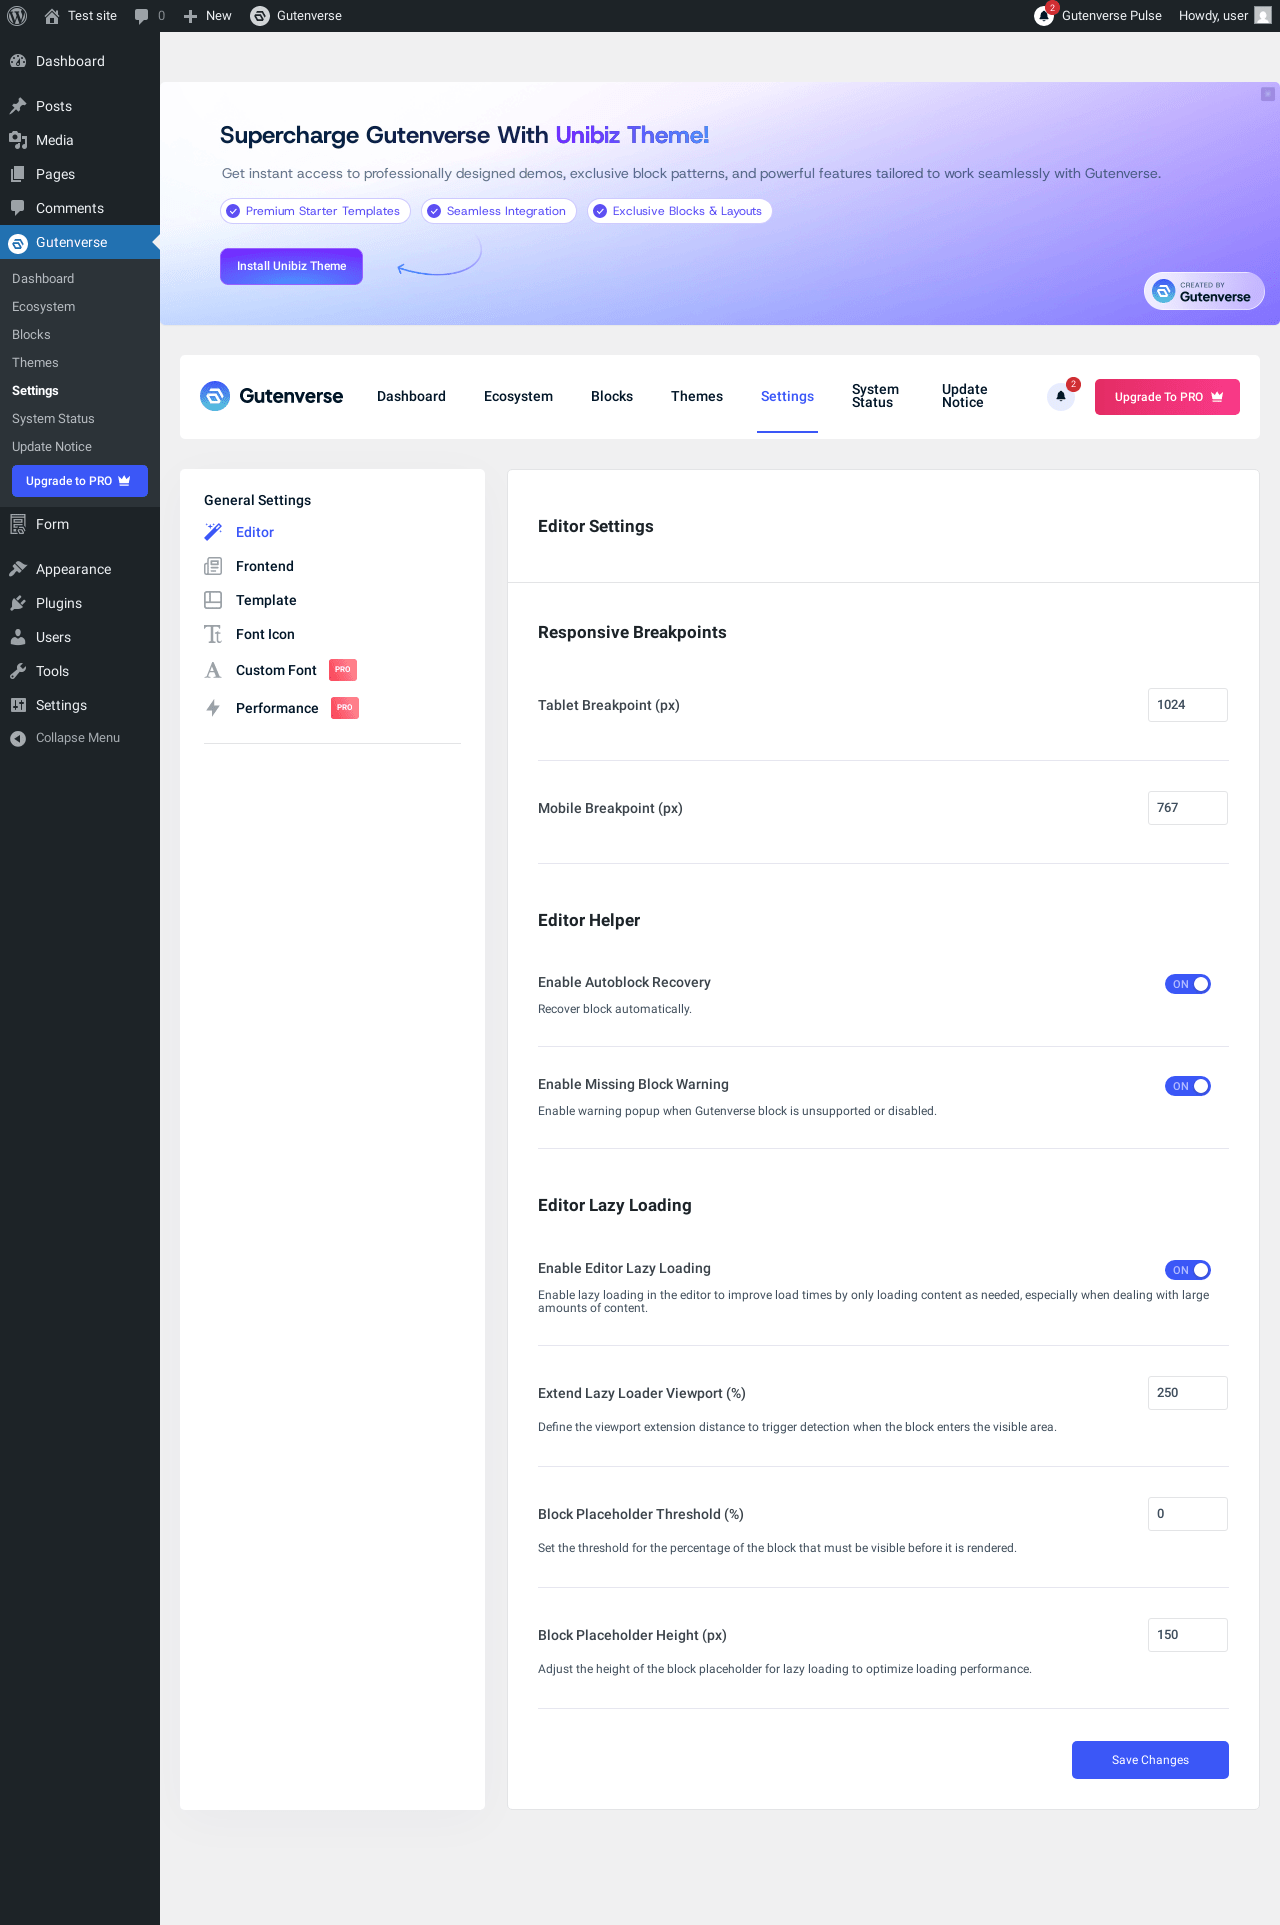Click the Appearance brush icon in sidebar
1280x1925 pixels.
pyautogui.click(x=18, y=569)
